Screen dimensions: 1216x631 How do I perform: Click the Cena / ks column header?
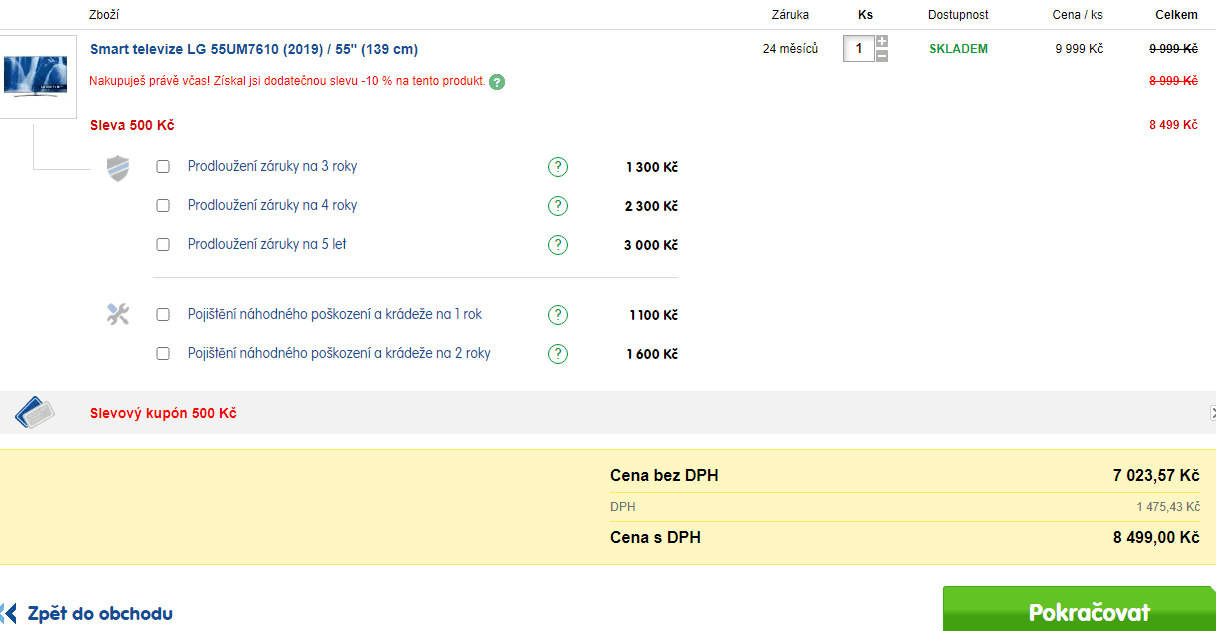[x=1078, y=15]
